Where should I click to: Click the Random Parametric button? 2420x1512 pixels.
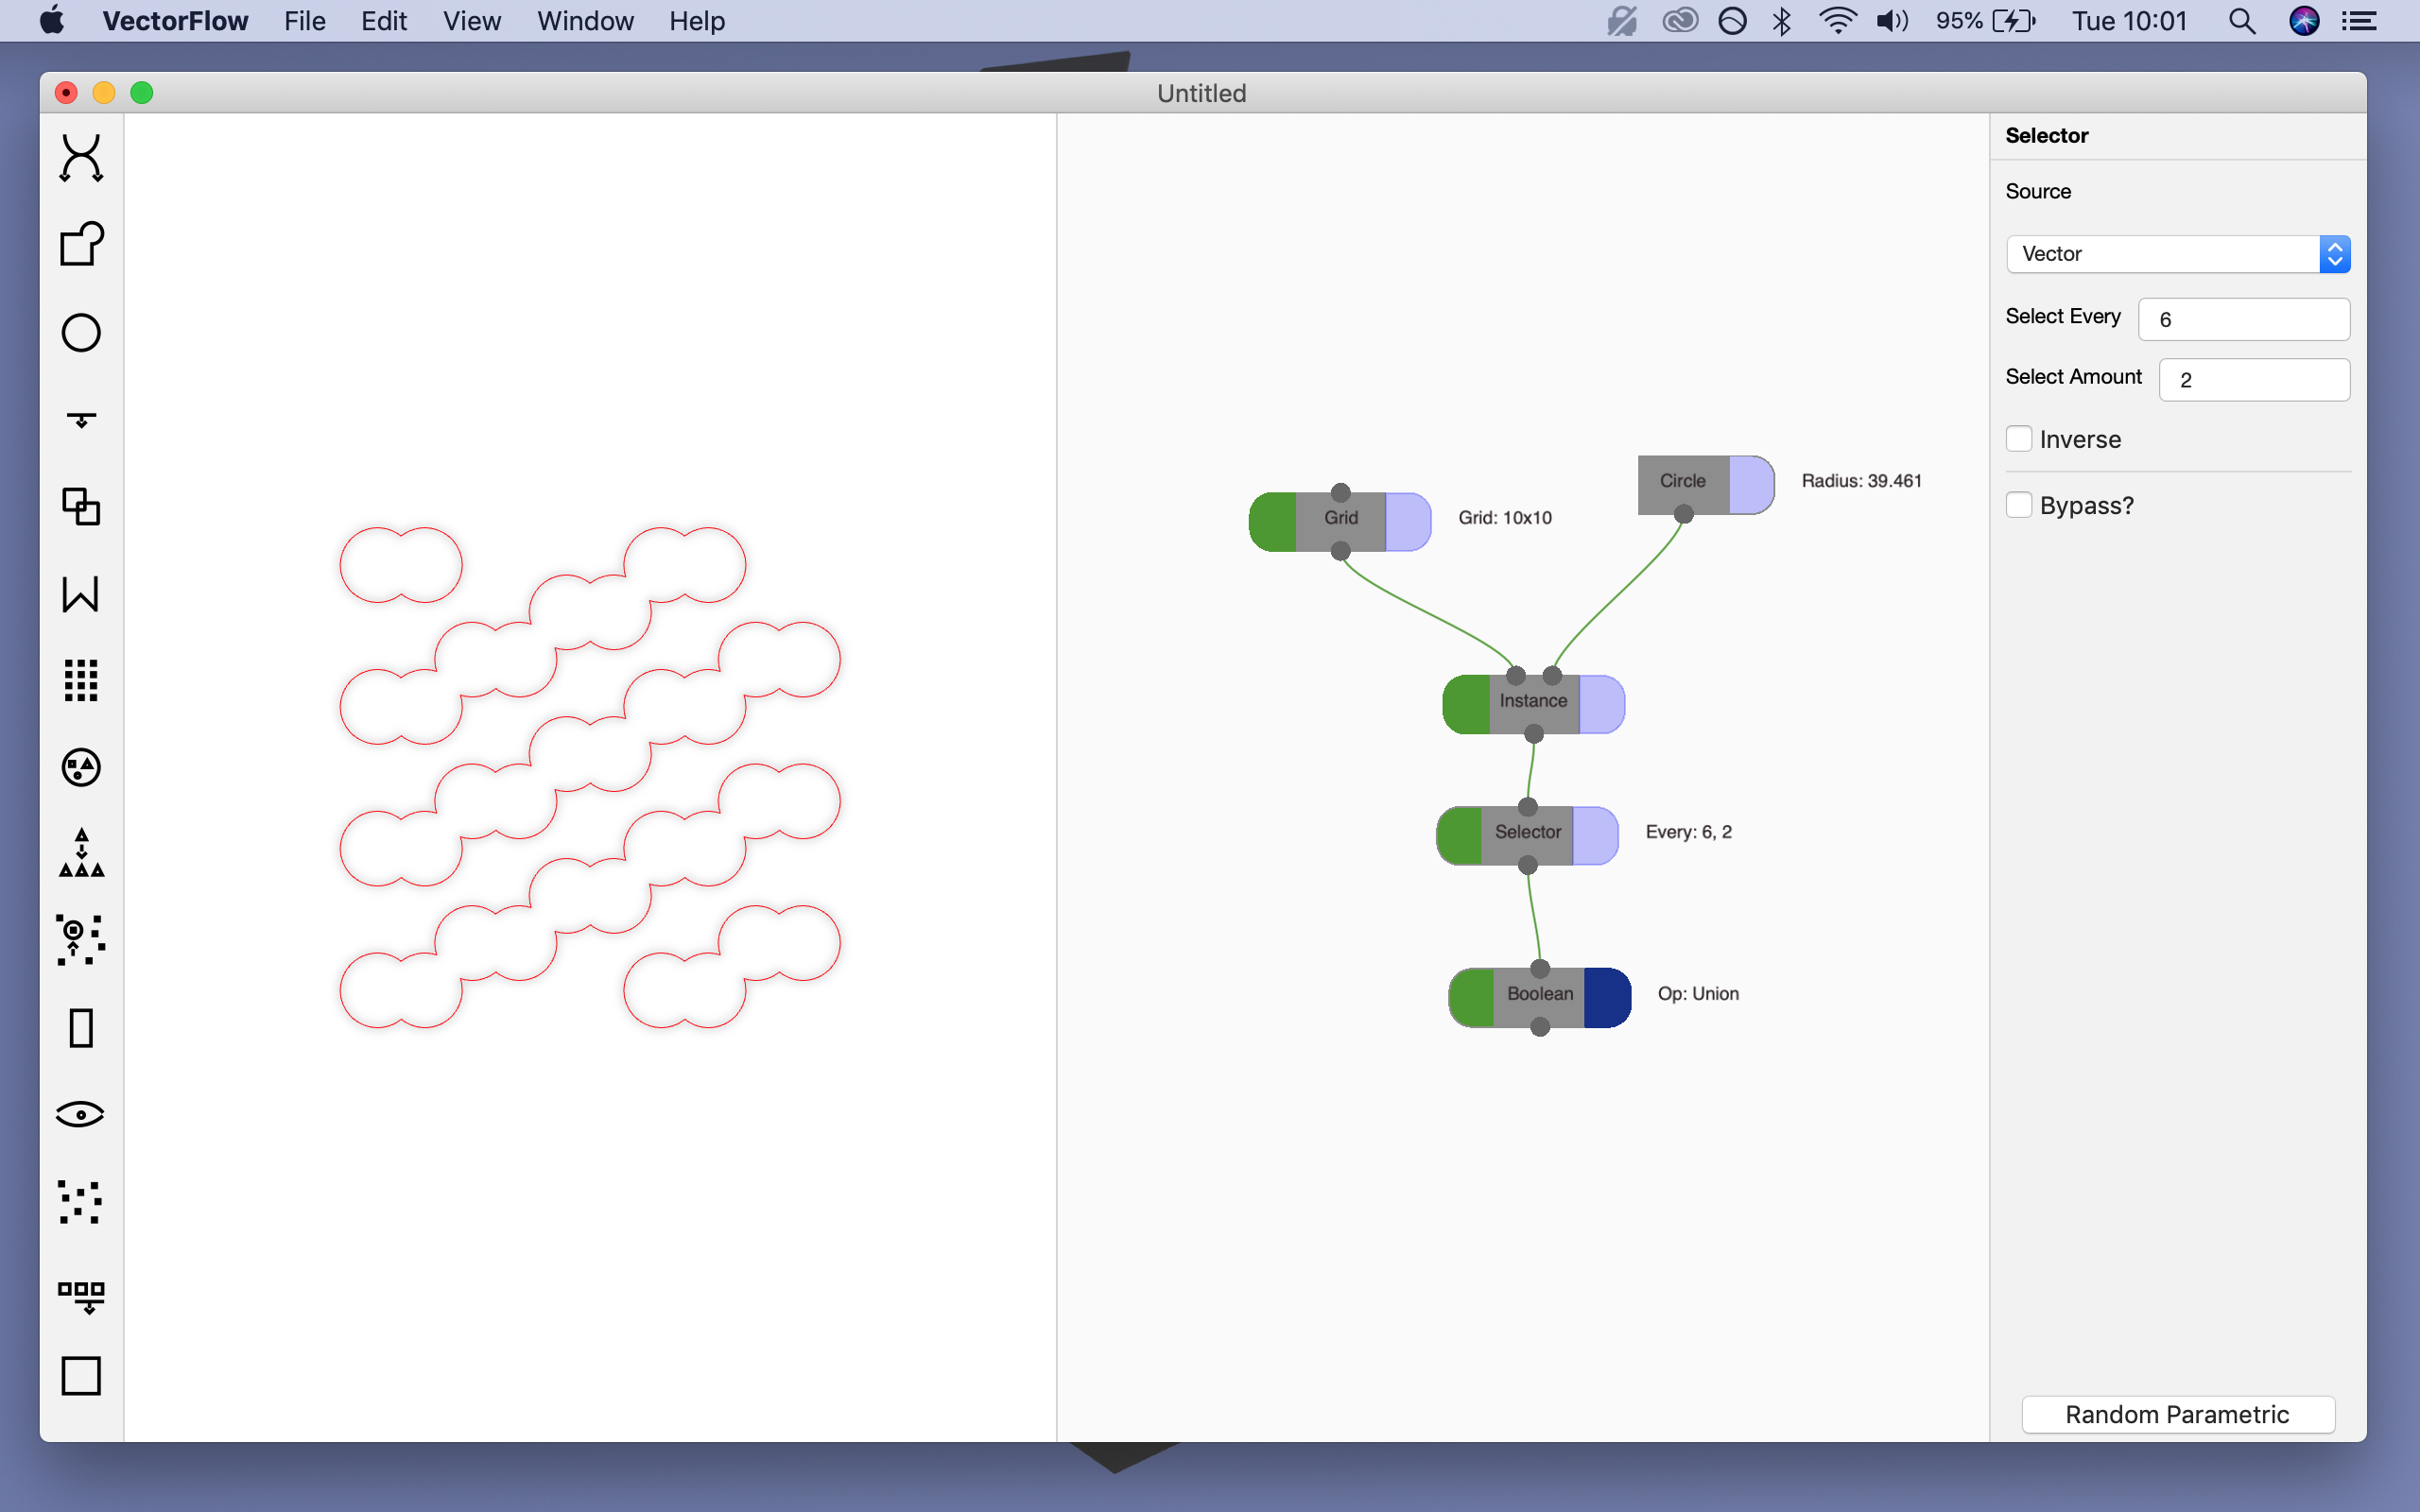(x=2177, y=1414)
